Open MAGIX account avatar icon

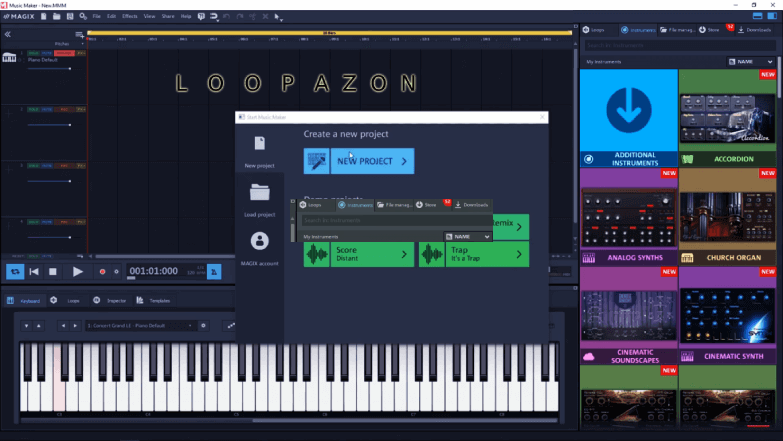[x=260, y=241]
